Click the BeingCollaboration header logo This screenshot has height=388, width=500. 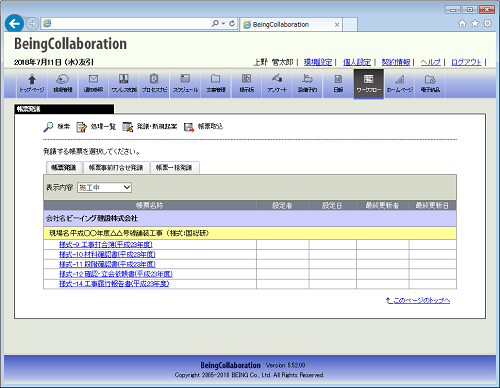pos(70,44)
